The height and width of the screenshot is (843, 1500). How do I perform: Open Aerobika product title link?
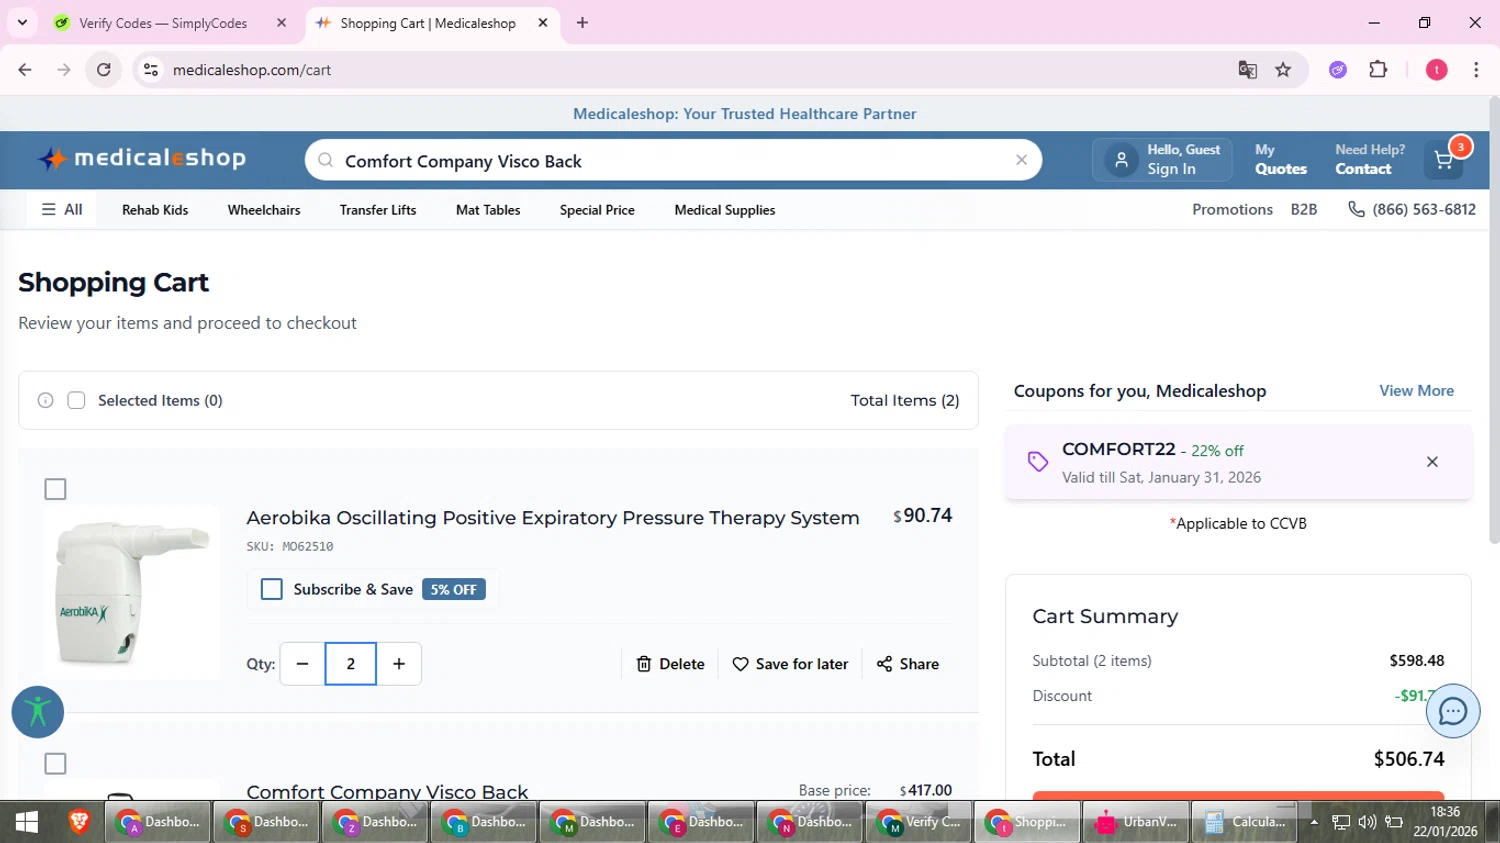click(553, 518)
